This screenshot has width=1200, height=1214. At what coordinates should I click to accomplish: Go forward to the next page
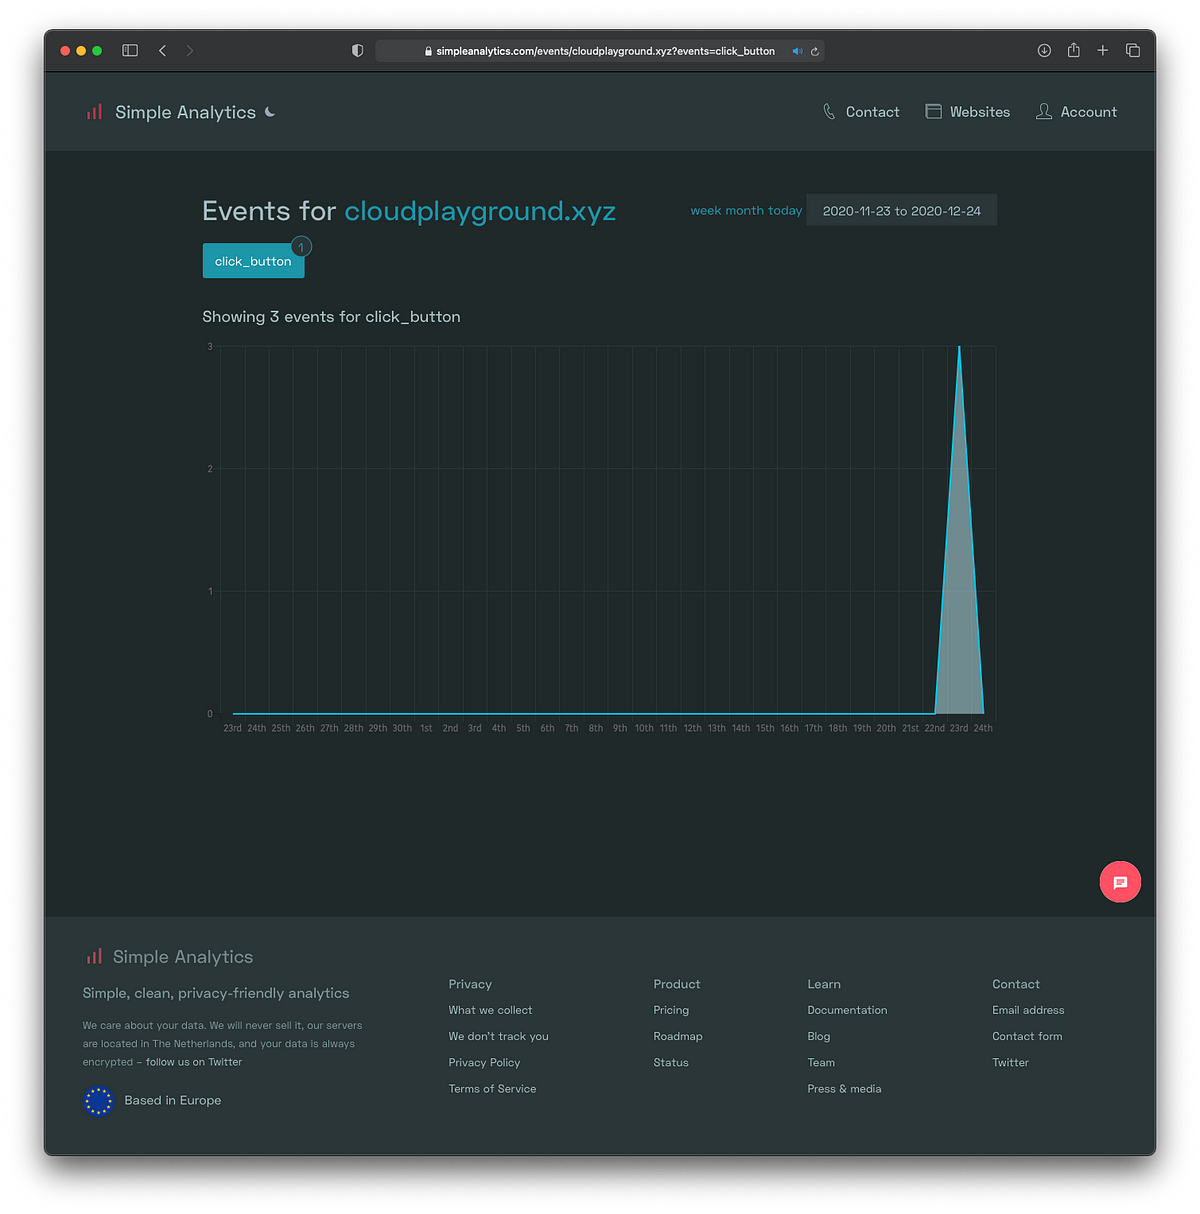point(190,51)
